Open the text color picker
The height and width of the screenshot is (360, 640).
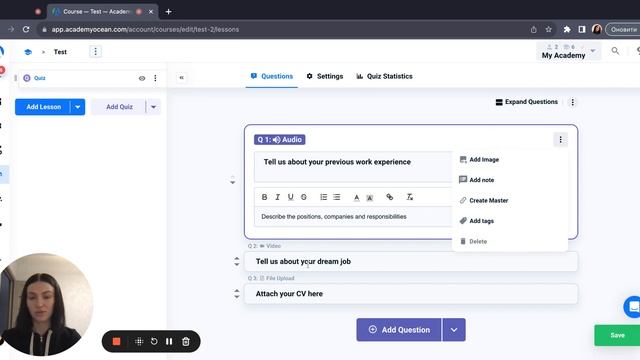point(357,198)
